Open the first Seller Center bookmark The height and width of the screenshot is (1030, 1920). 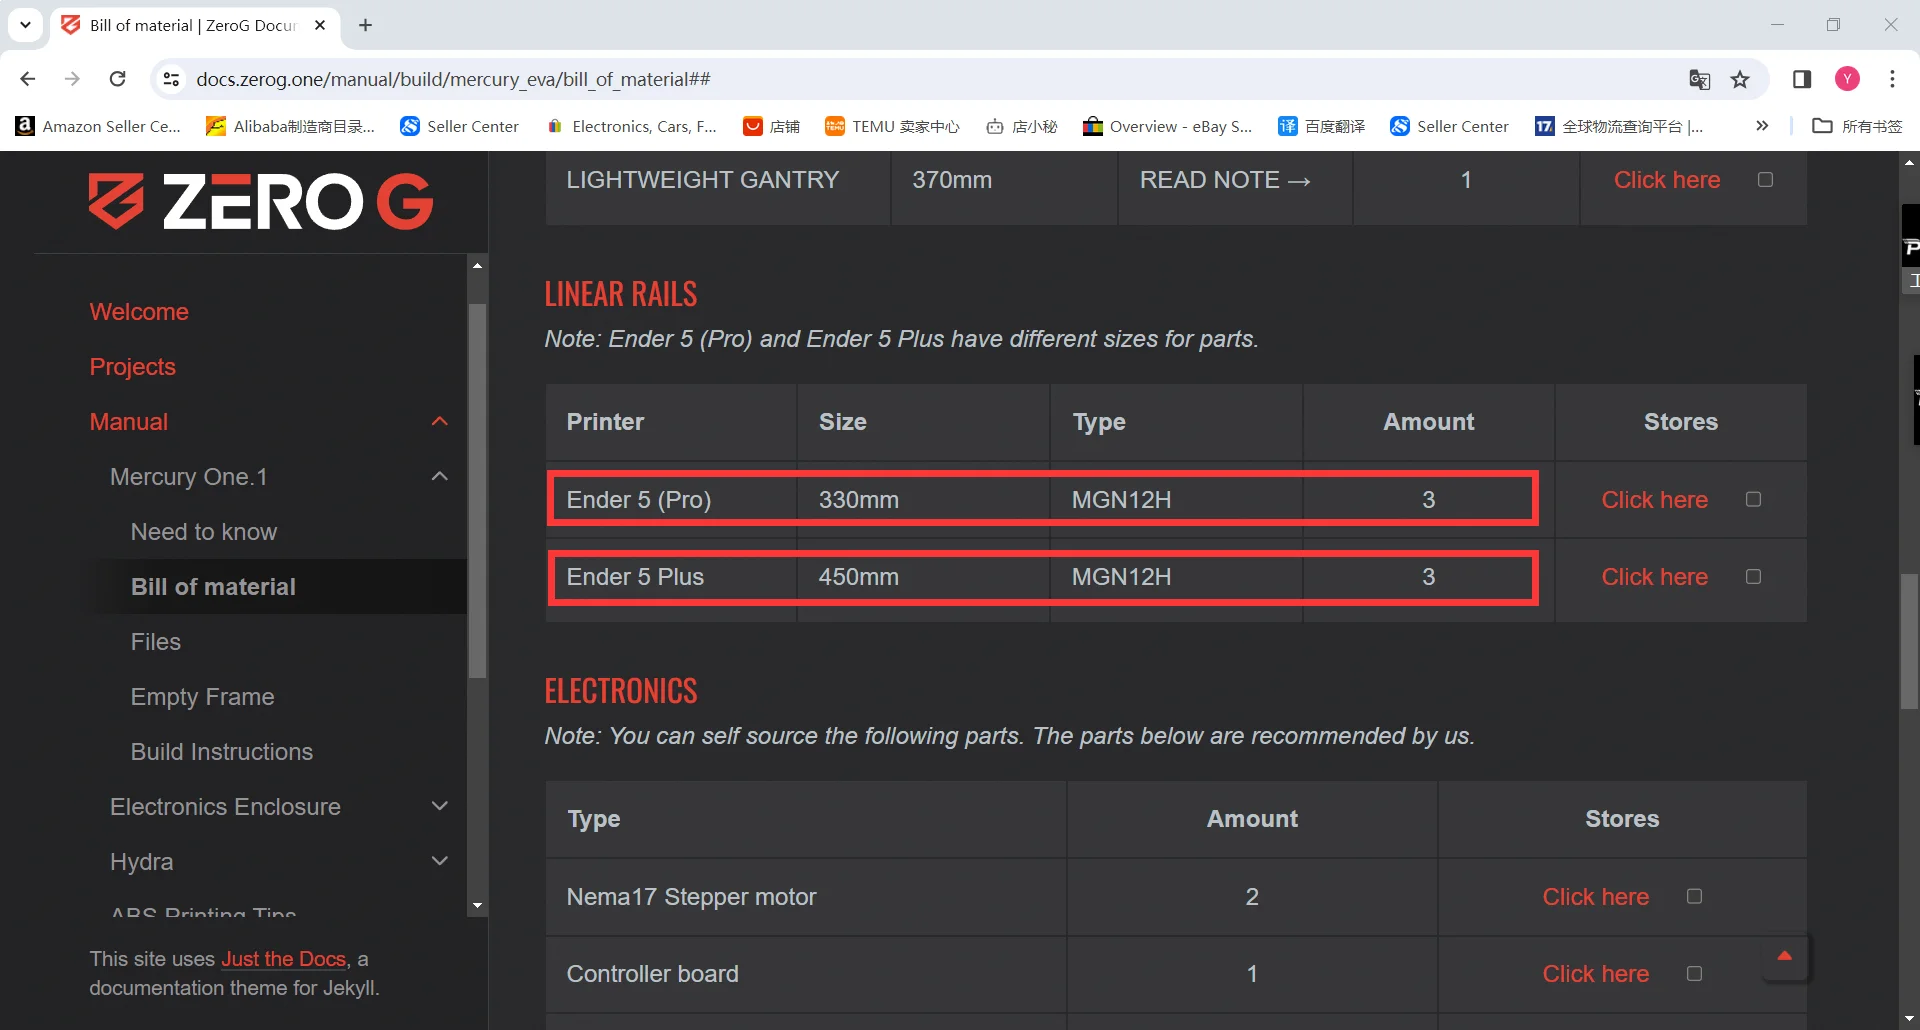coord(460,126)
